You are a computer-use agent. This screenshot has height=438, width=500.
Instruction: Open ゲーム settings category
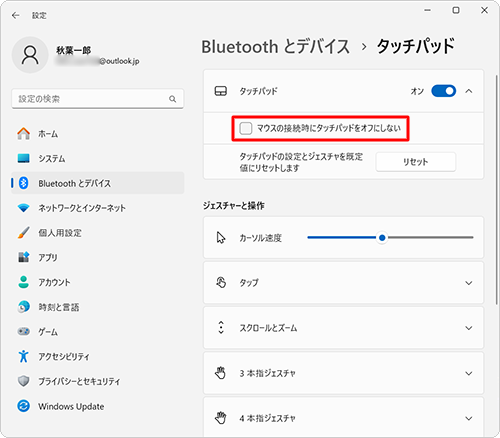click(98, 332)
